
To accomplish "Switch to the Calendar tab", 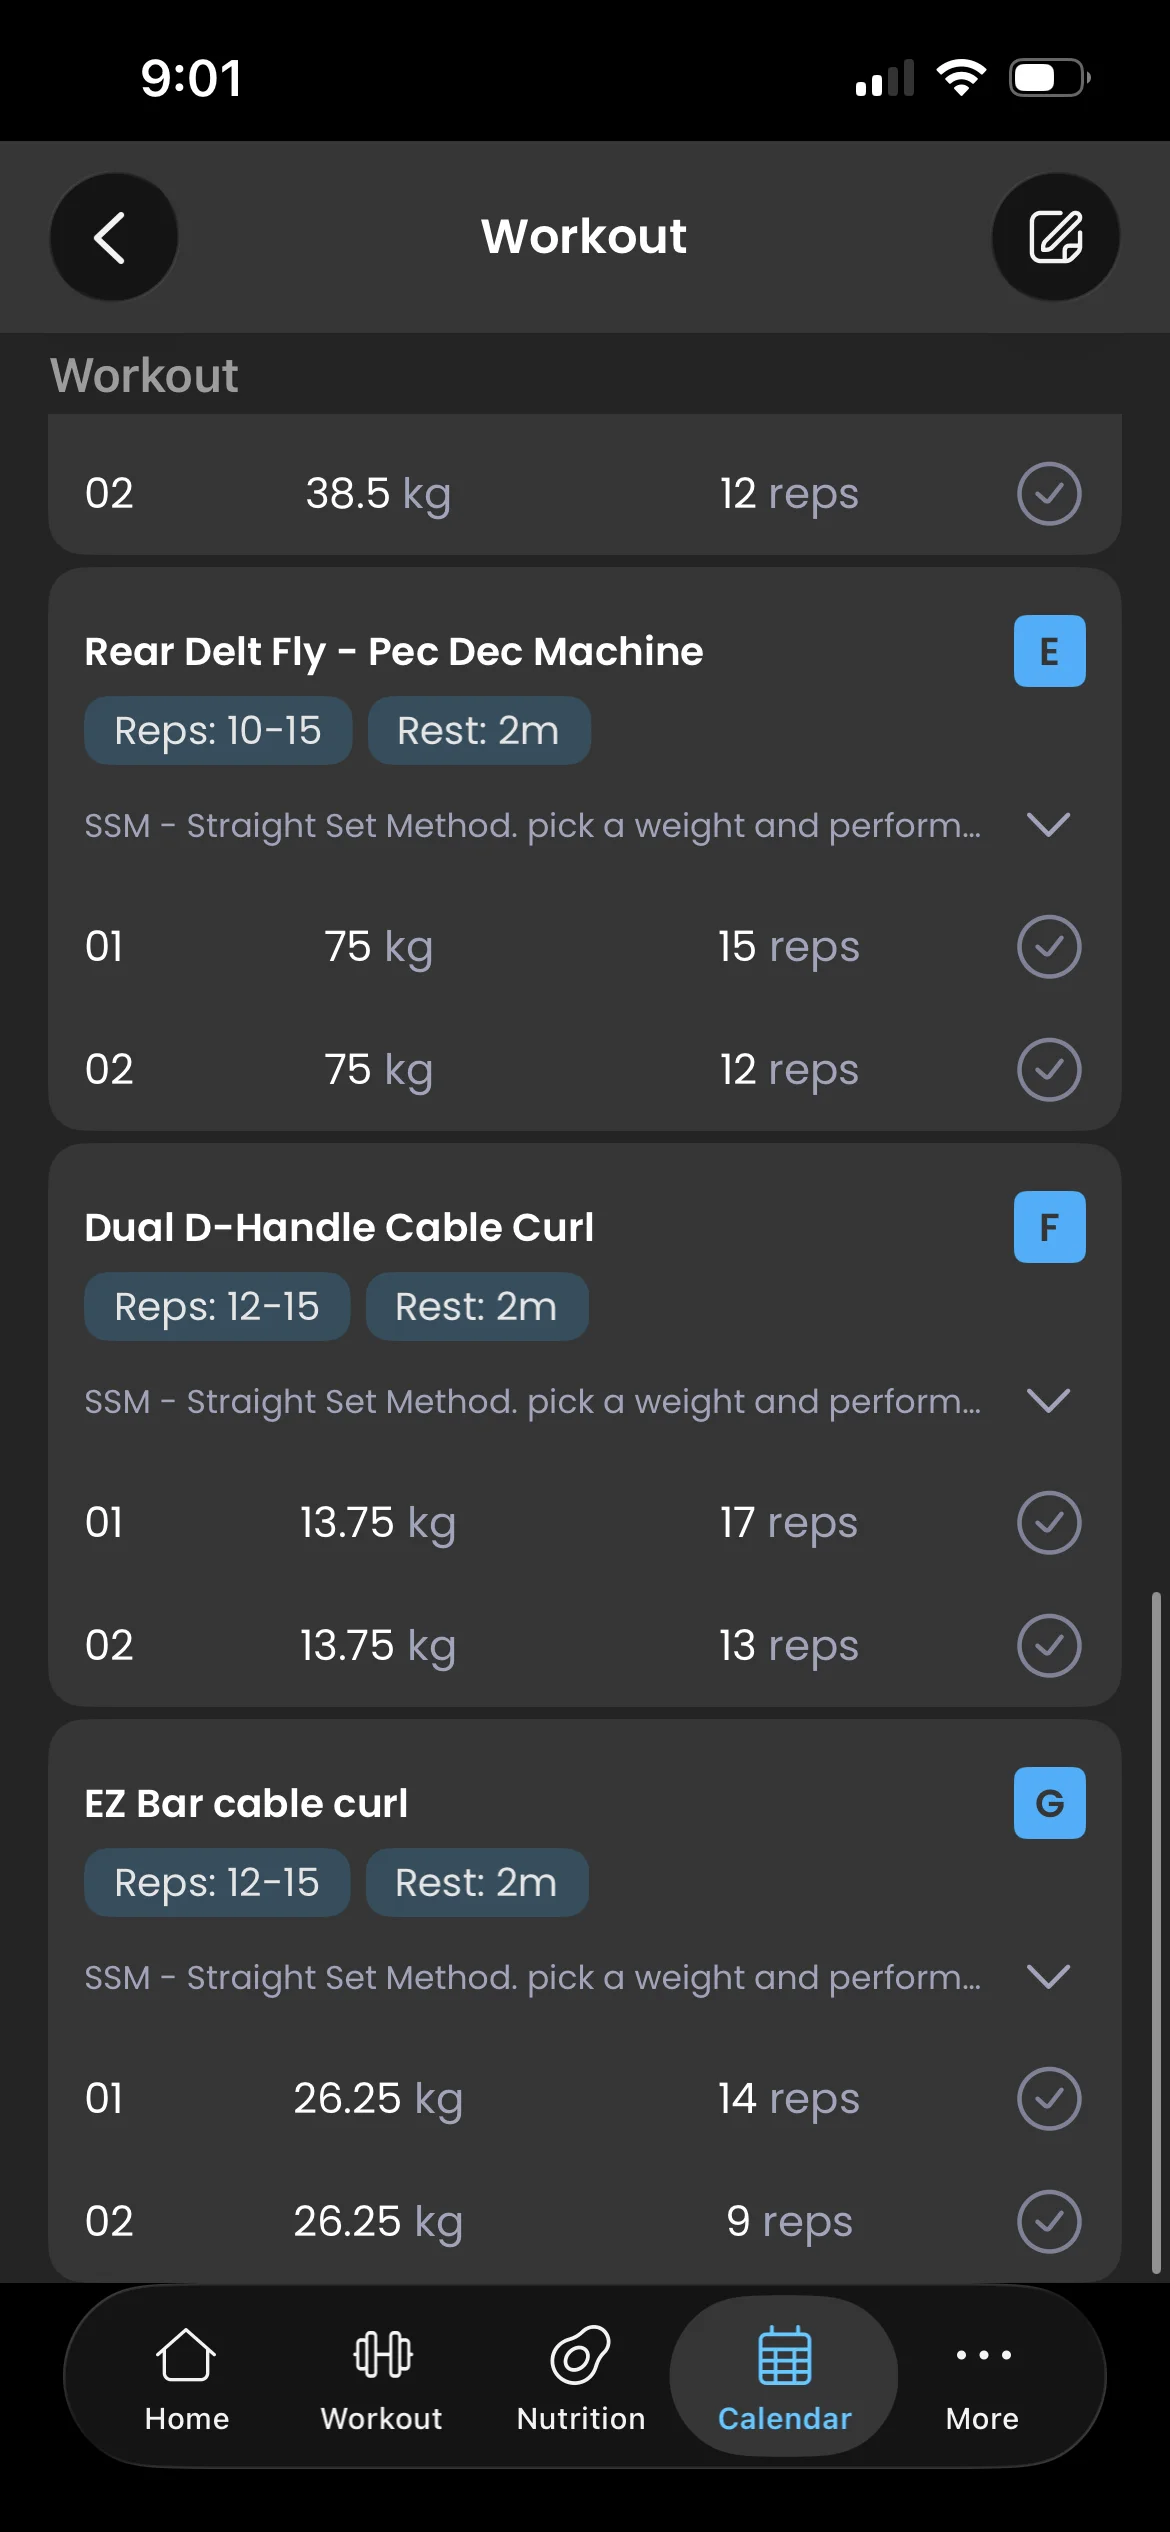I will tap(784, 2376).
